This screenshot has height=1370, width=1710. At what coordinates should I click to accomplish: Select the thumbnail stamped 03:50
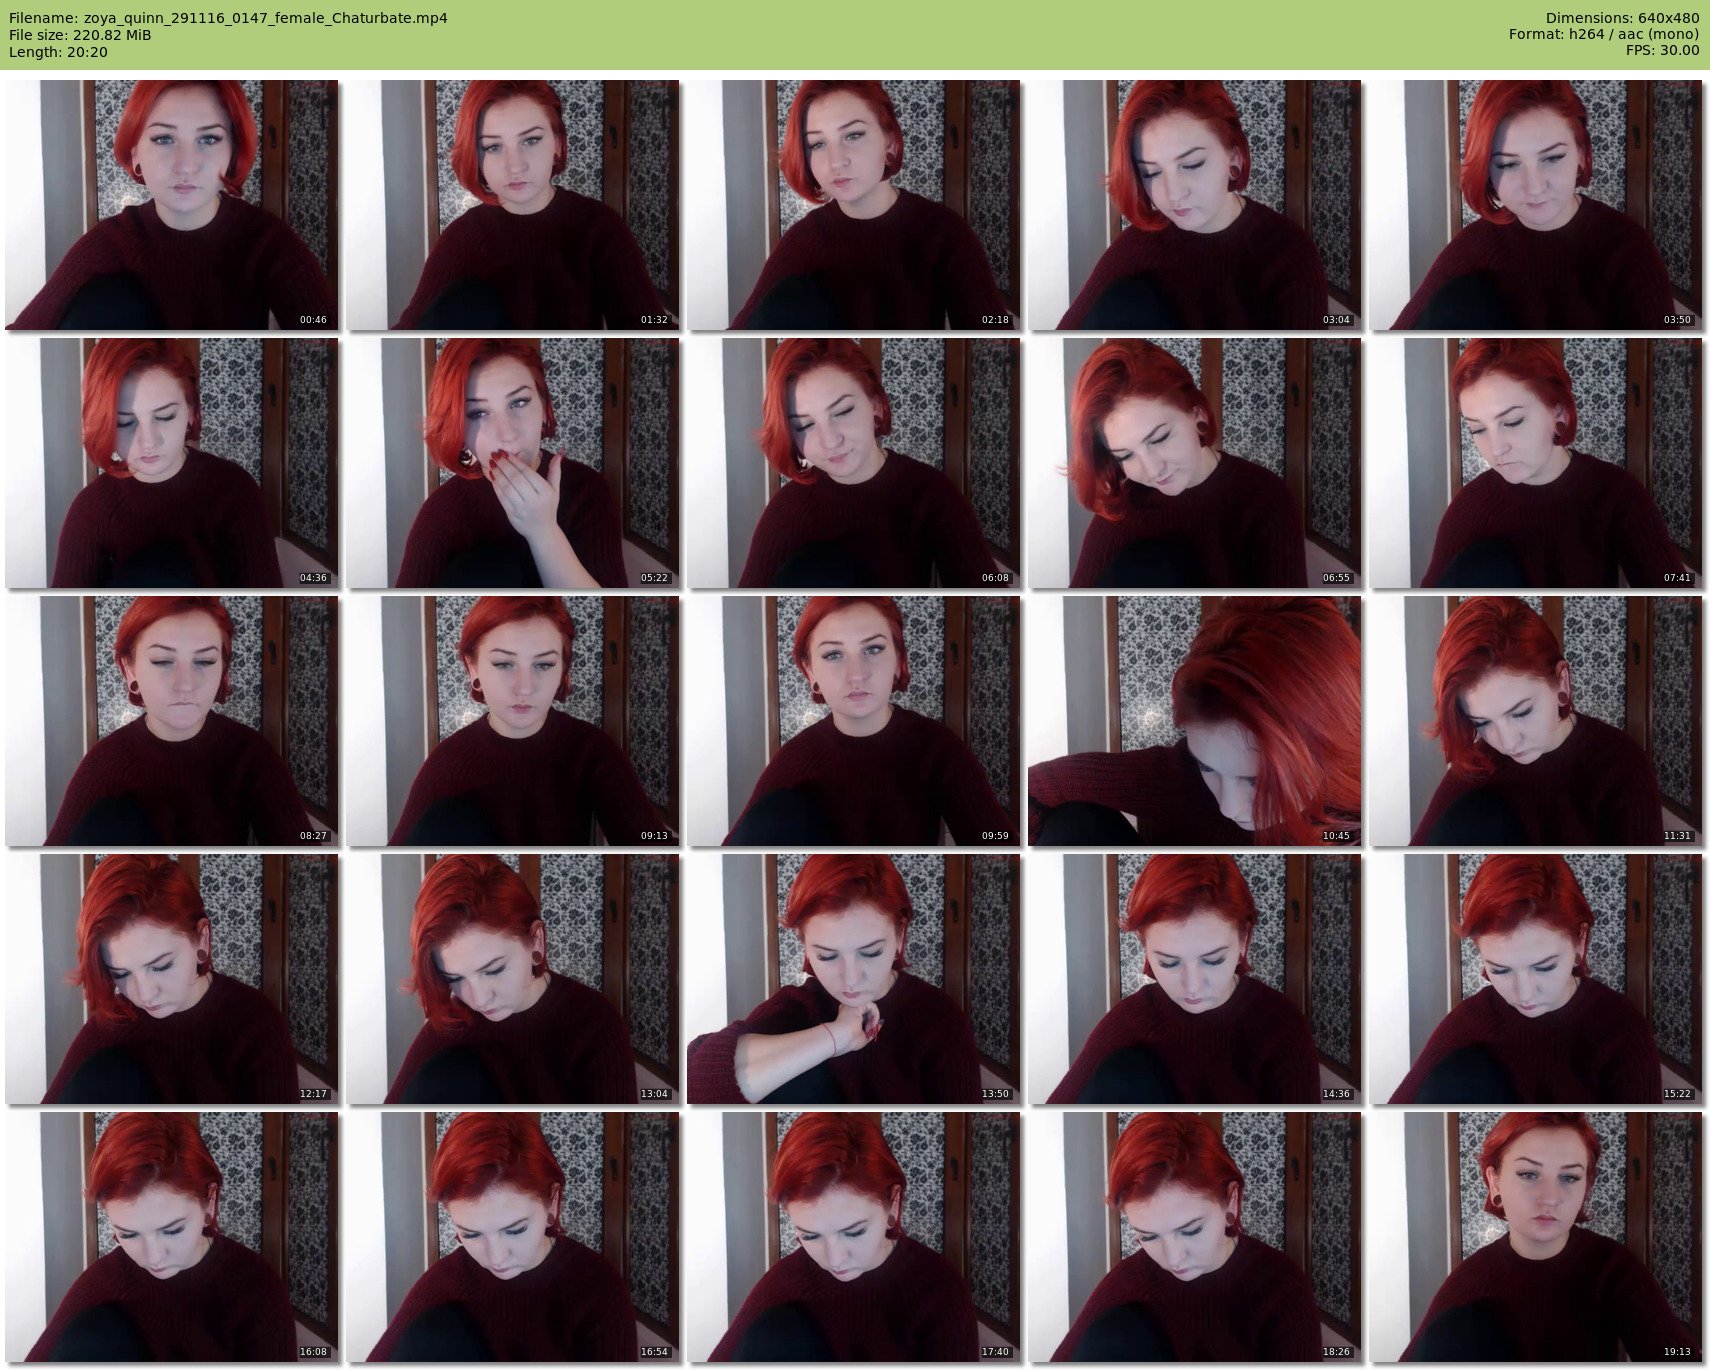pyautogui.click(x=1536, y=205)
